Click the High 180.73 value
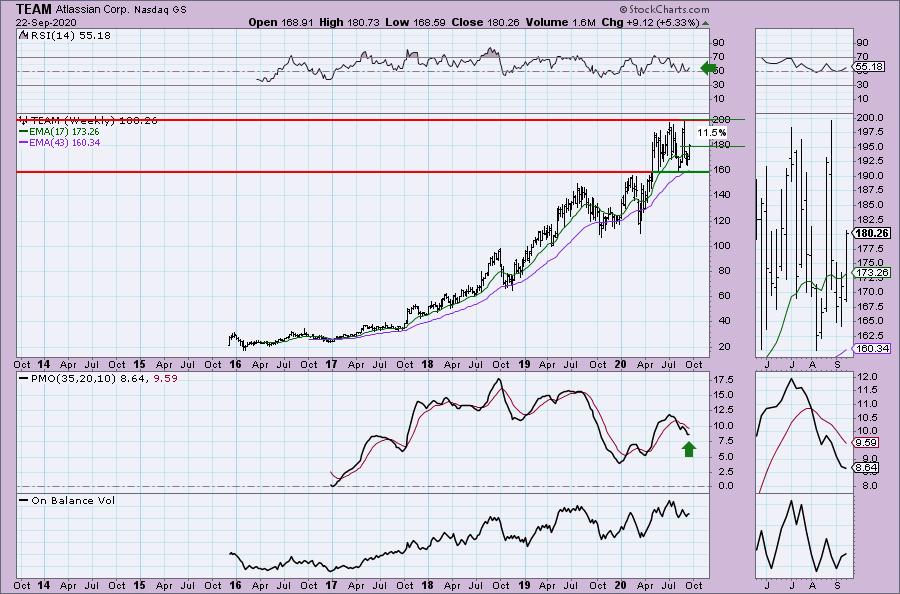 349,22
